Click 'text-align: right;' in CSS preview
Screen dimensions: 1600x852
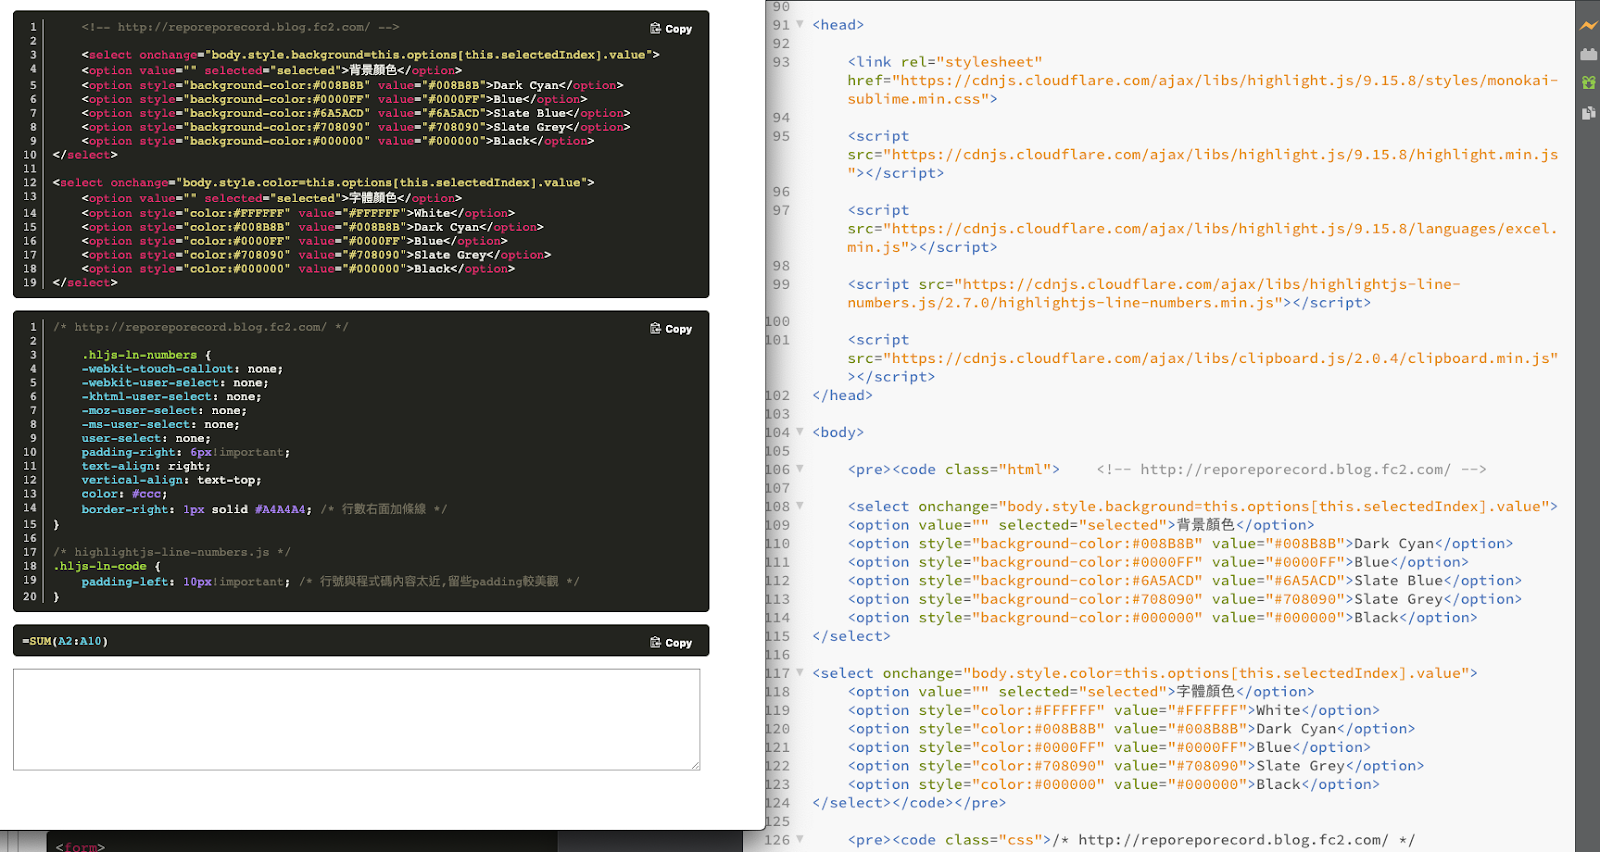point(146,466)
